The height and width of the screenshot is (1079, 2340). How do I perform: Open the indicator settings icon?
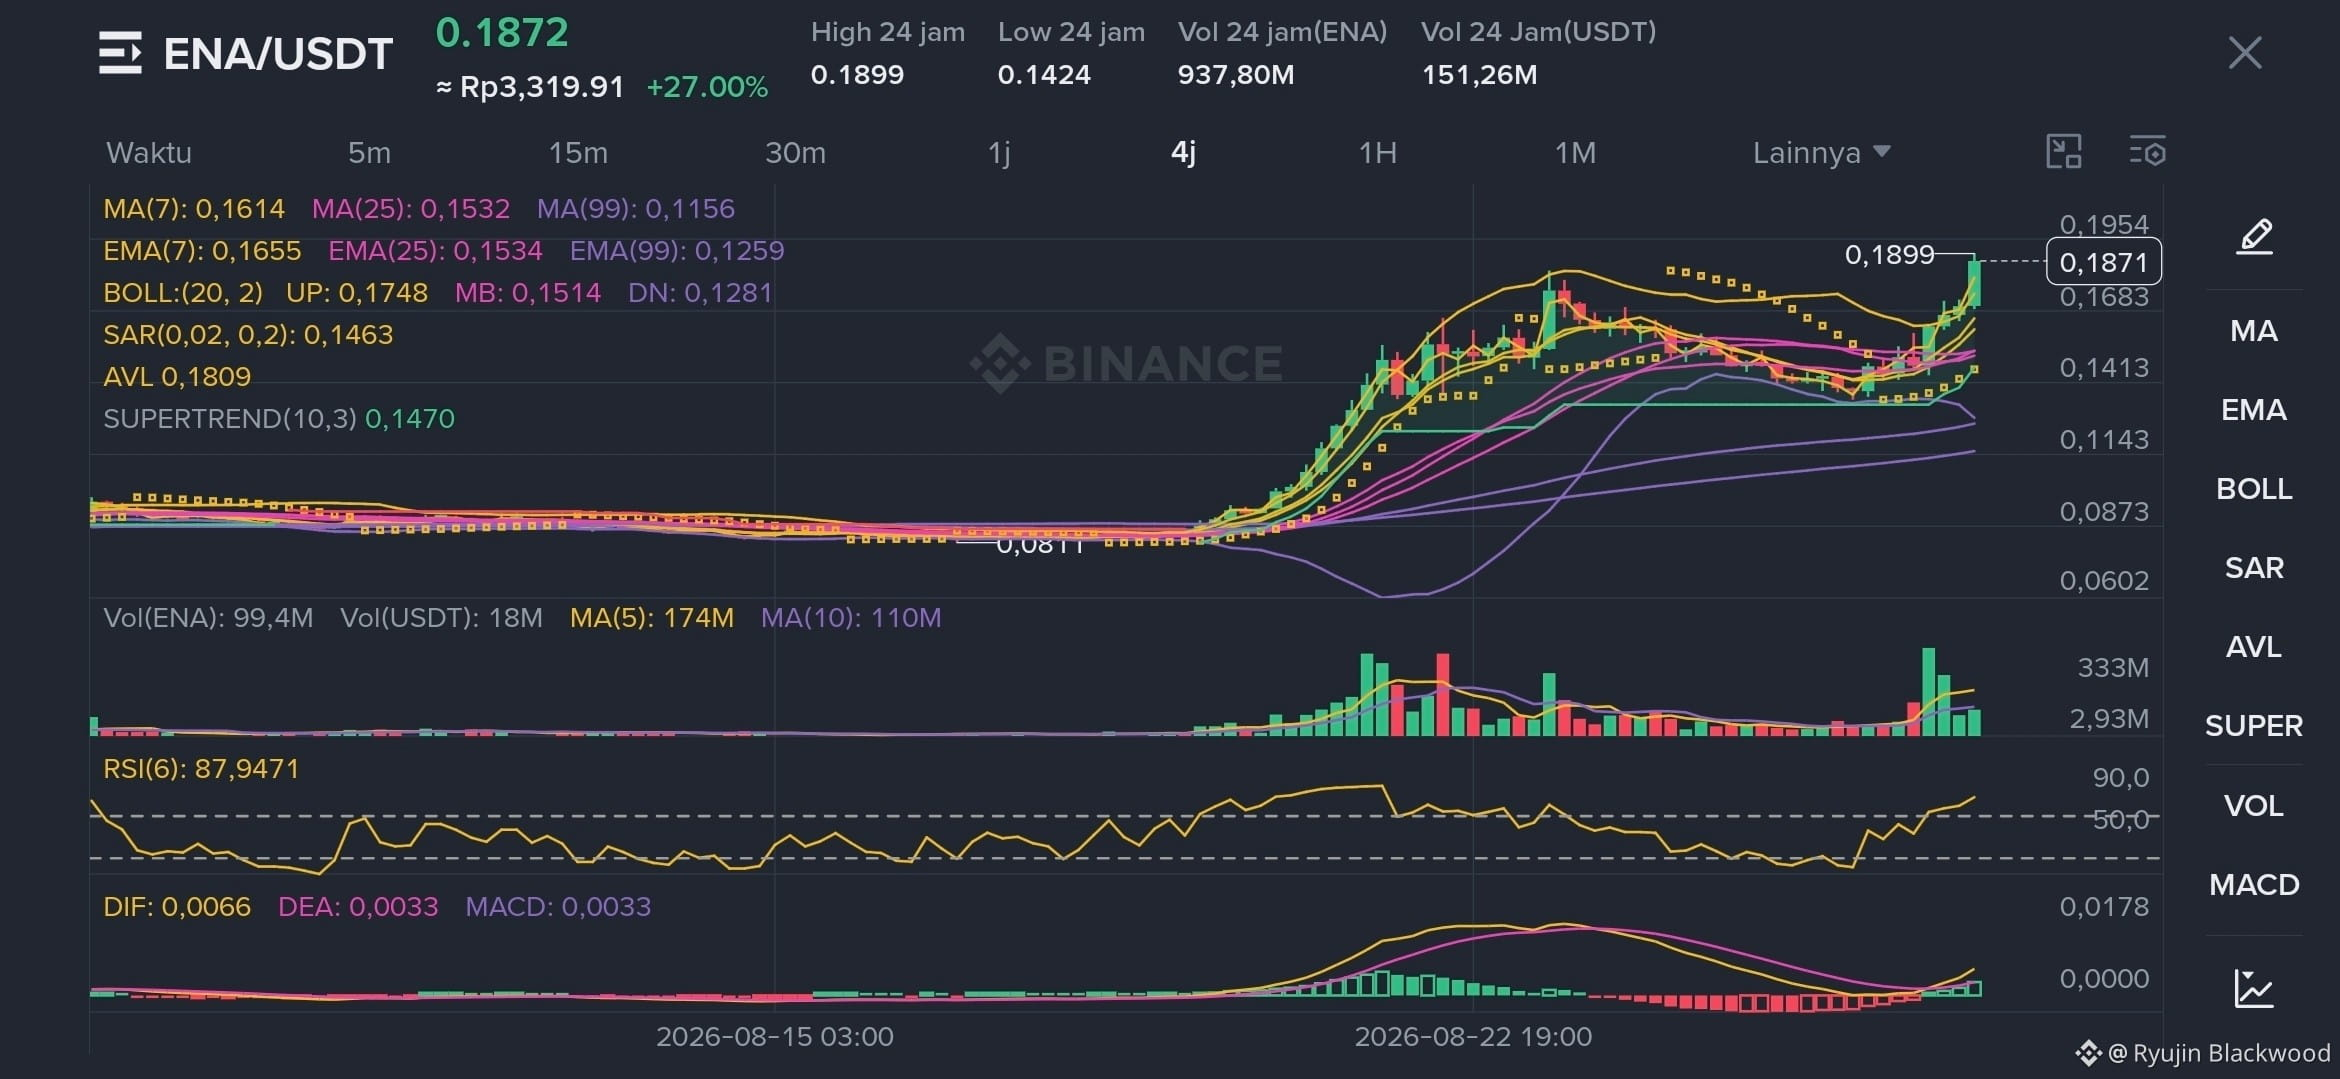pyautogui.click(x=2147, y=152)
